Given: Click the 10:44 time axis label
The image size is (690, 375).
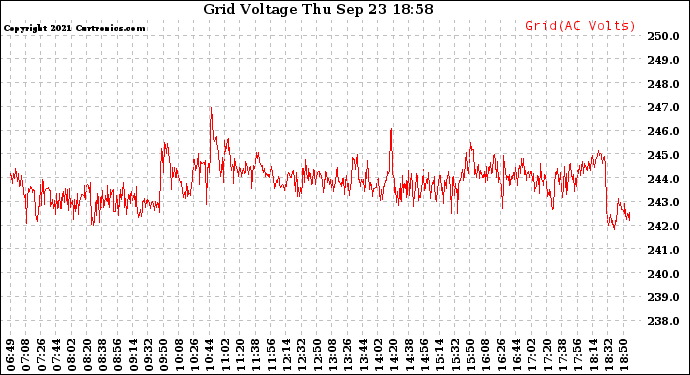Looking at the screenshot, I should (211, 355).
